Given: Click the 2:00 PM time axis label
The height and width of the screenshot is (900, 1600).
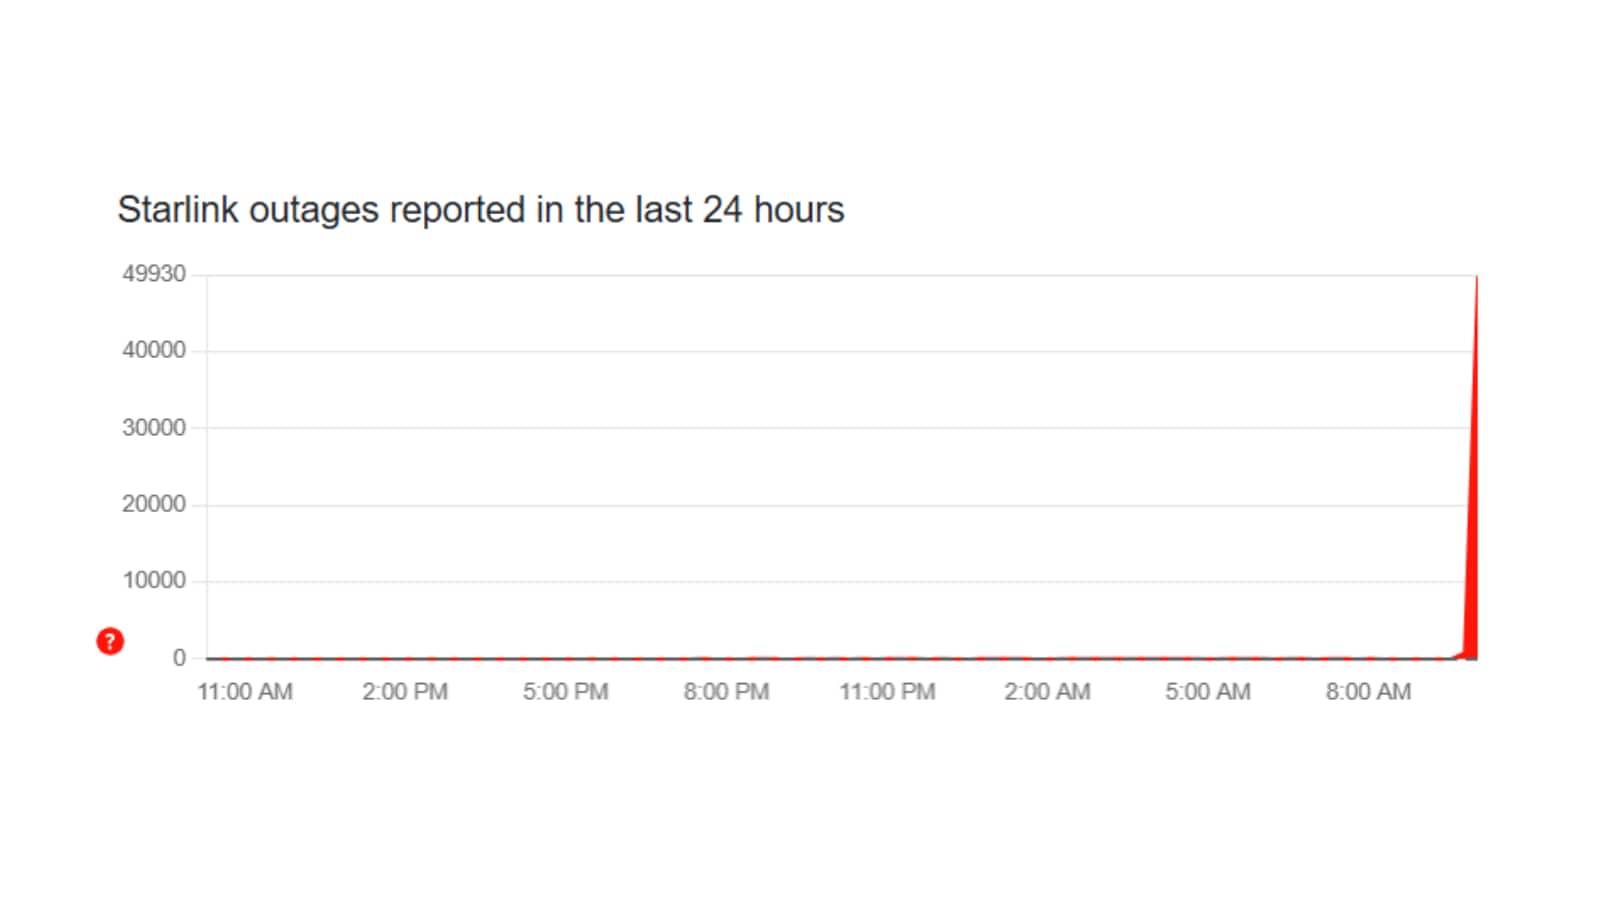Looking at the screenshot, I should 405,692.
